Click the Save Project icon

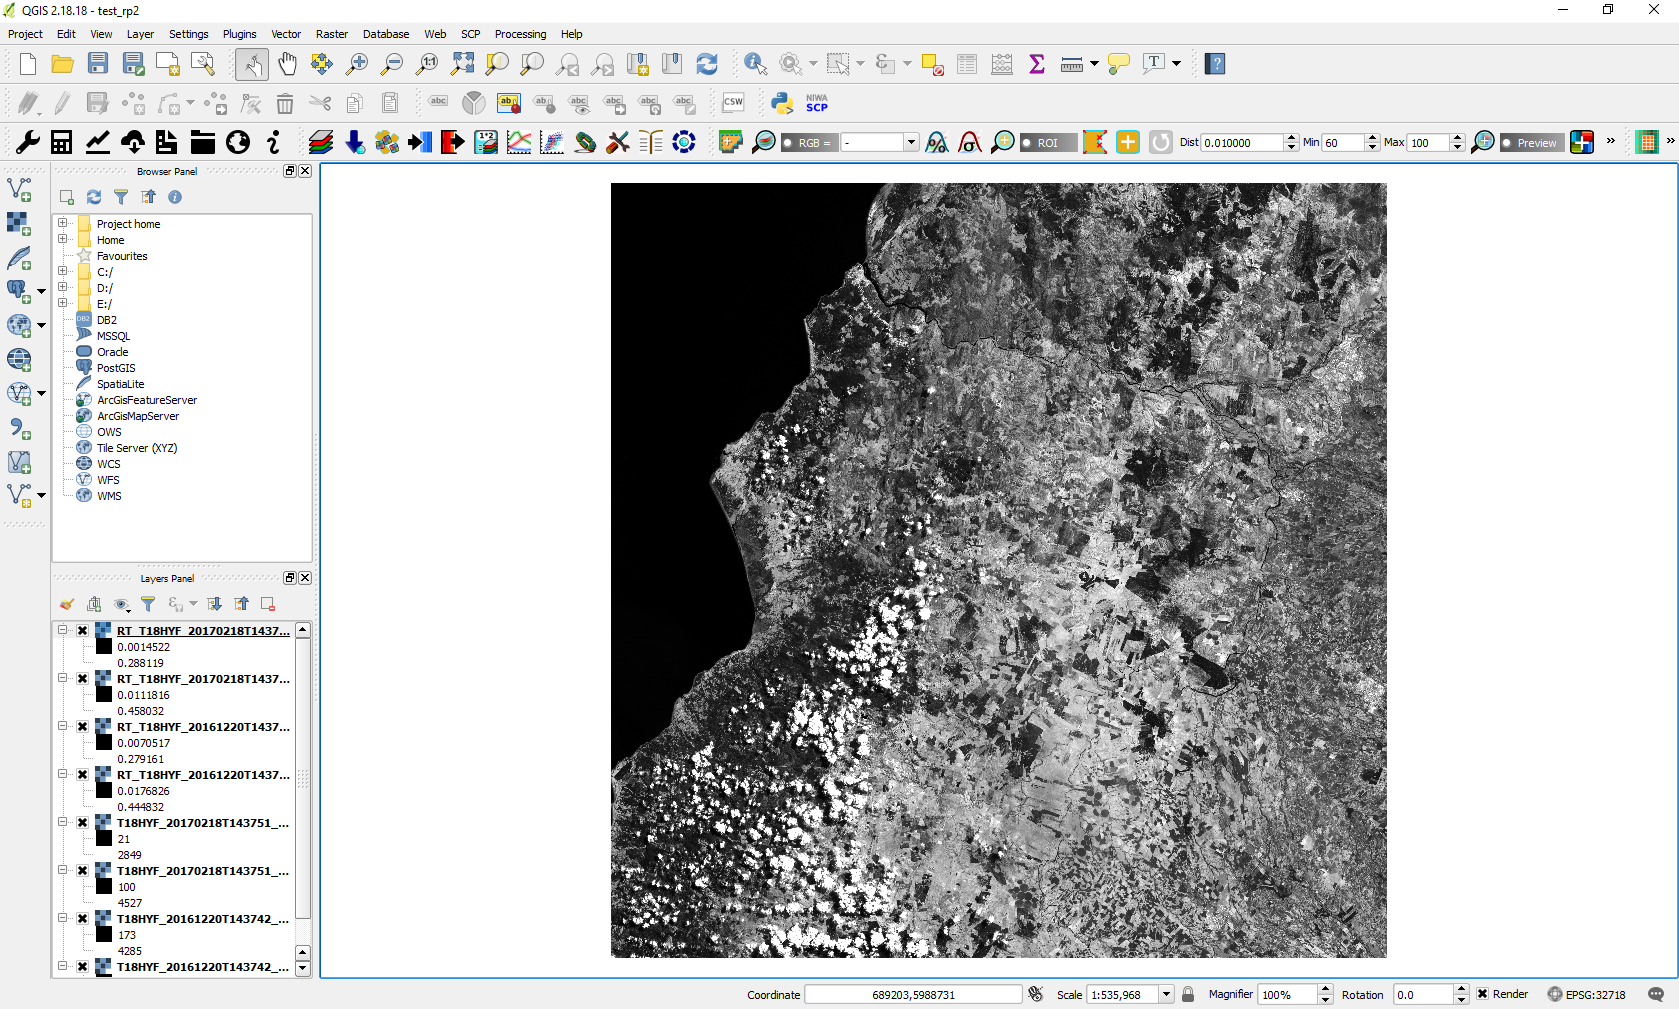click(98, 64)
